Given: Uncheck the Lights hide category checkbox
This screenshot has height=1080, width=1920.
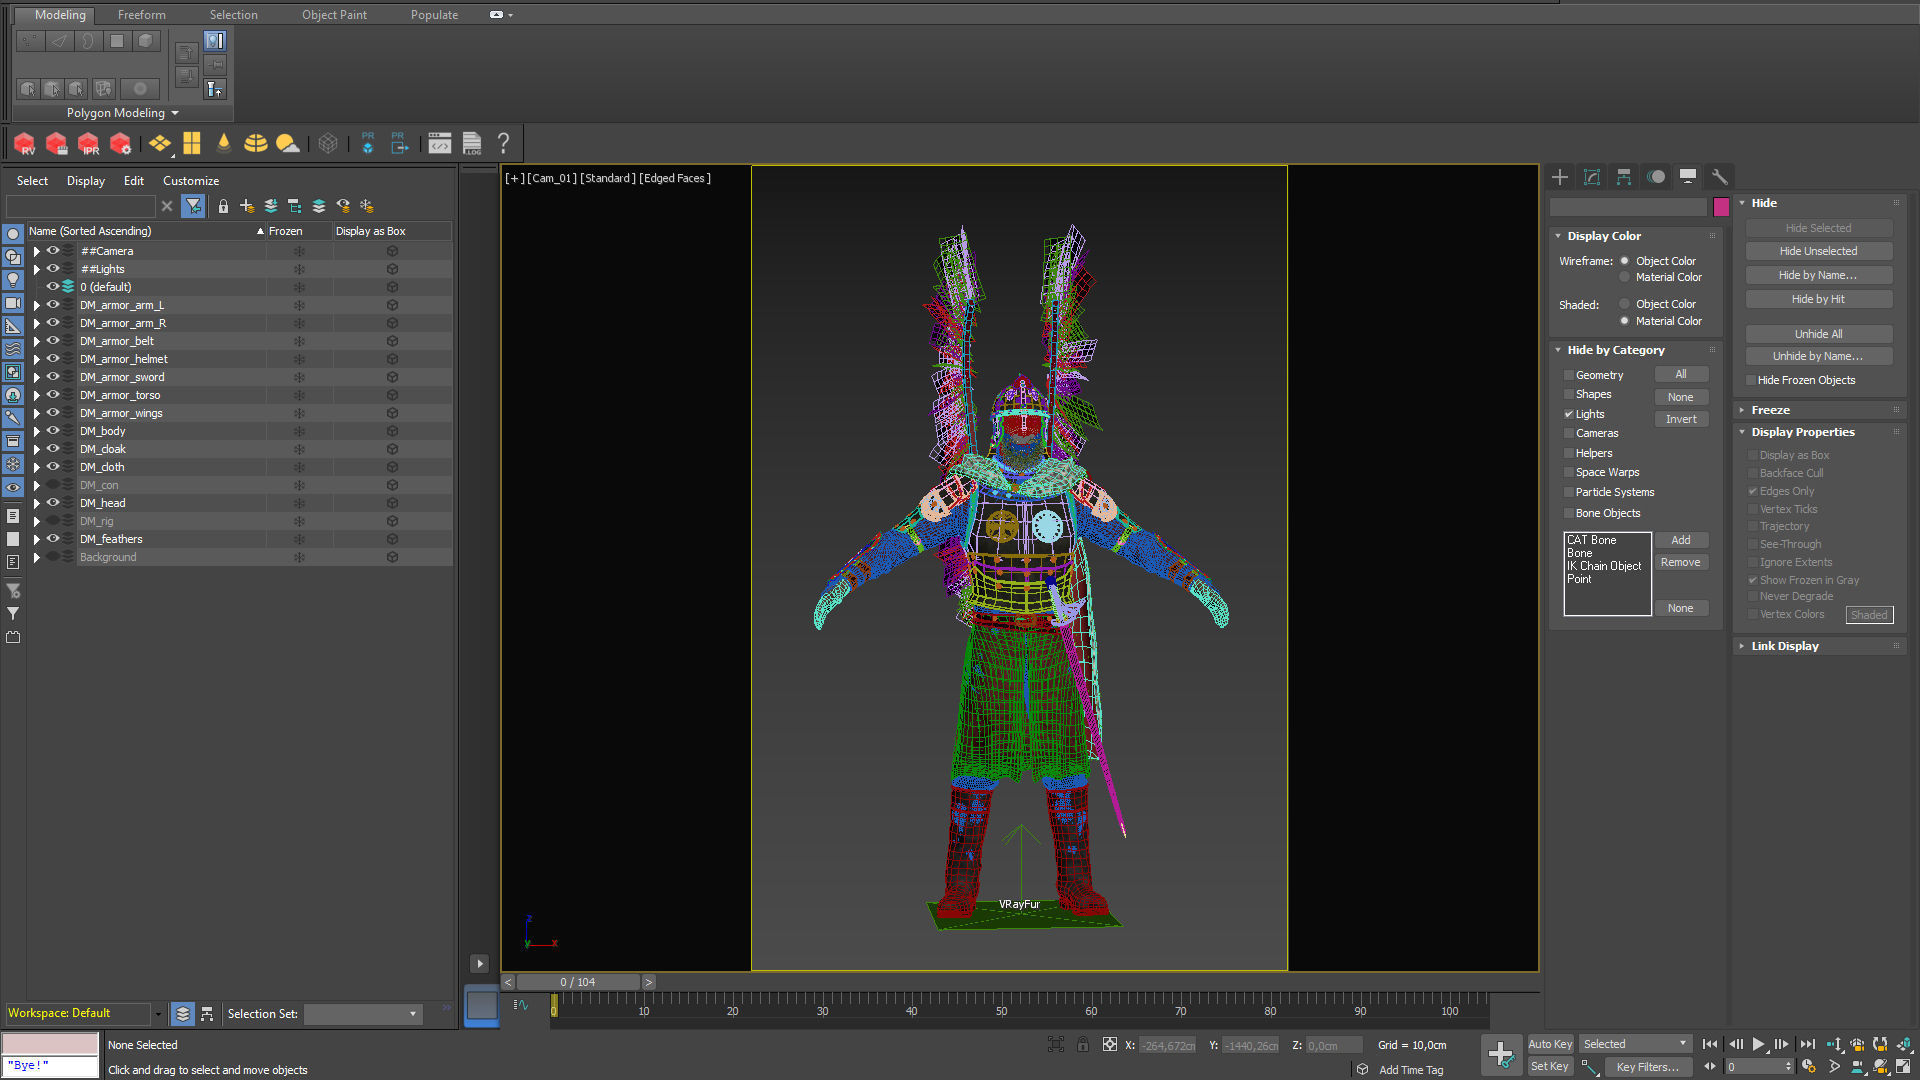Looking at the screenshot, I should click(x=1569, y=415).
